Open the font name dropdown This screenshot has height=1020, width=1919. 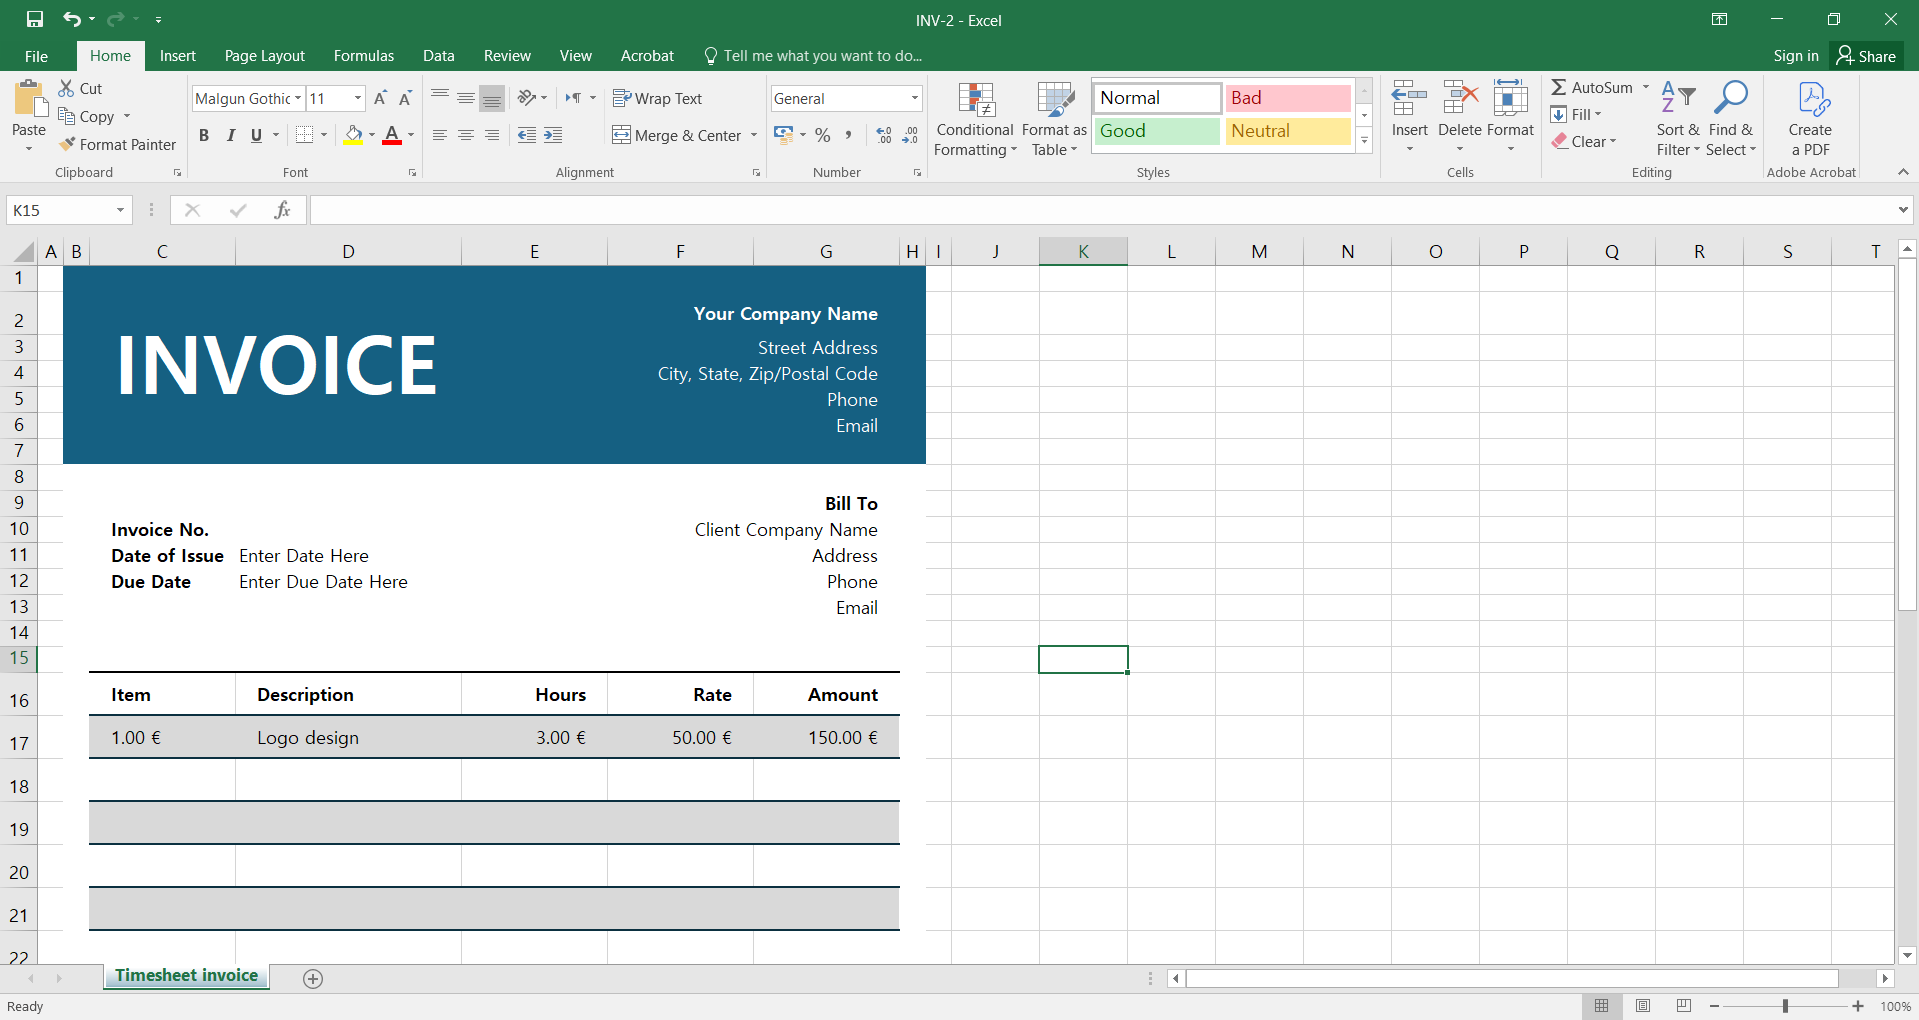298,98
